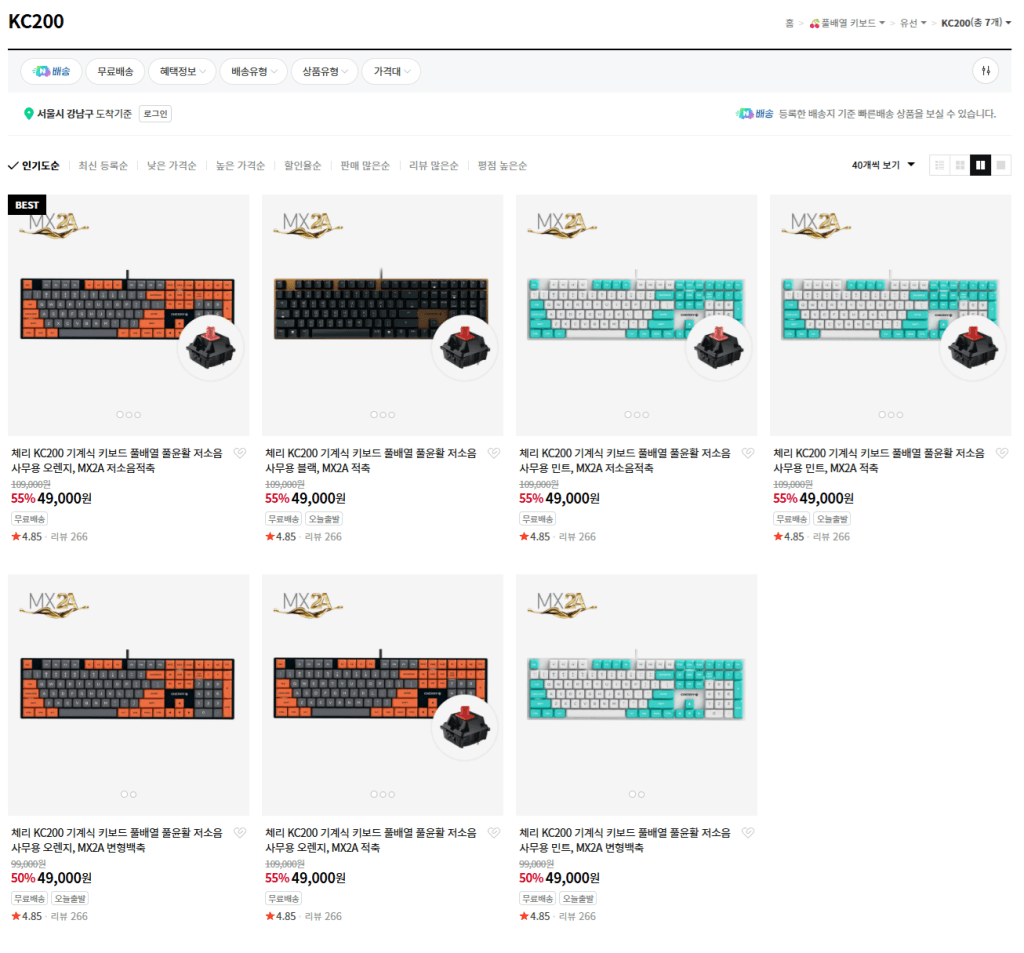Viewport: 1024px width, 953px height.
Task: Open the 풀배열 키보드 breadcrumb dropdown
Action: point(852,23)
